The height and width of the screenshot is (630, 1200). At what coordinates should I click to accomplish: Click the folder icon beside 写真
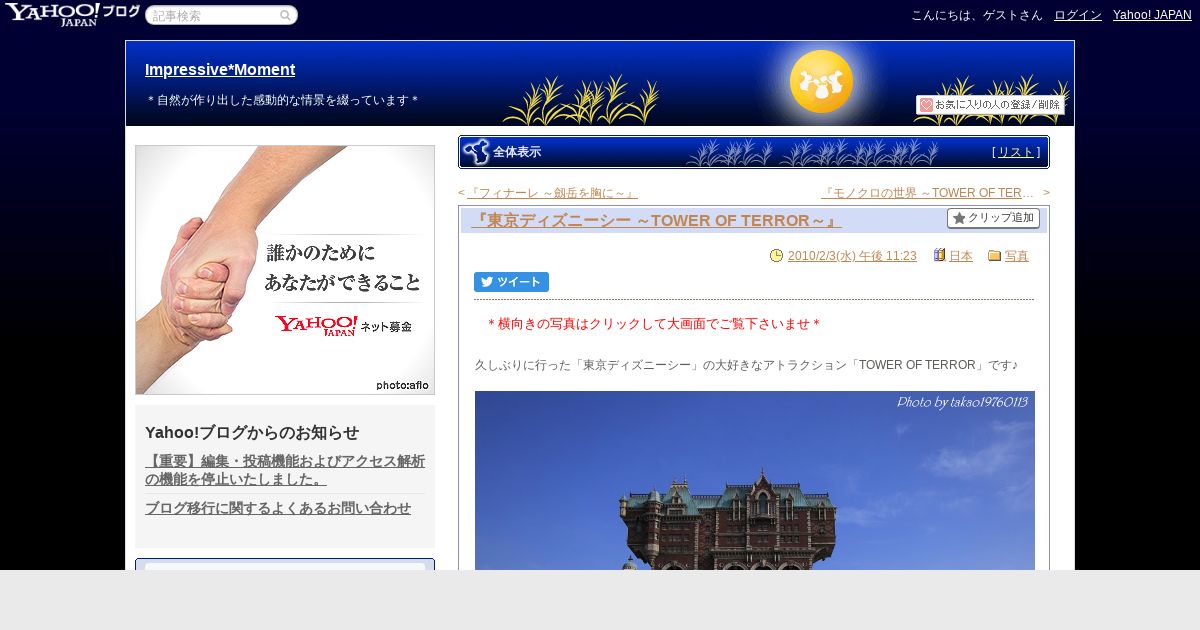[x=995, y=256]
